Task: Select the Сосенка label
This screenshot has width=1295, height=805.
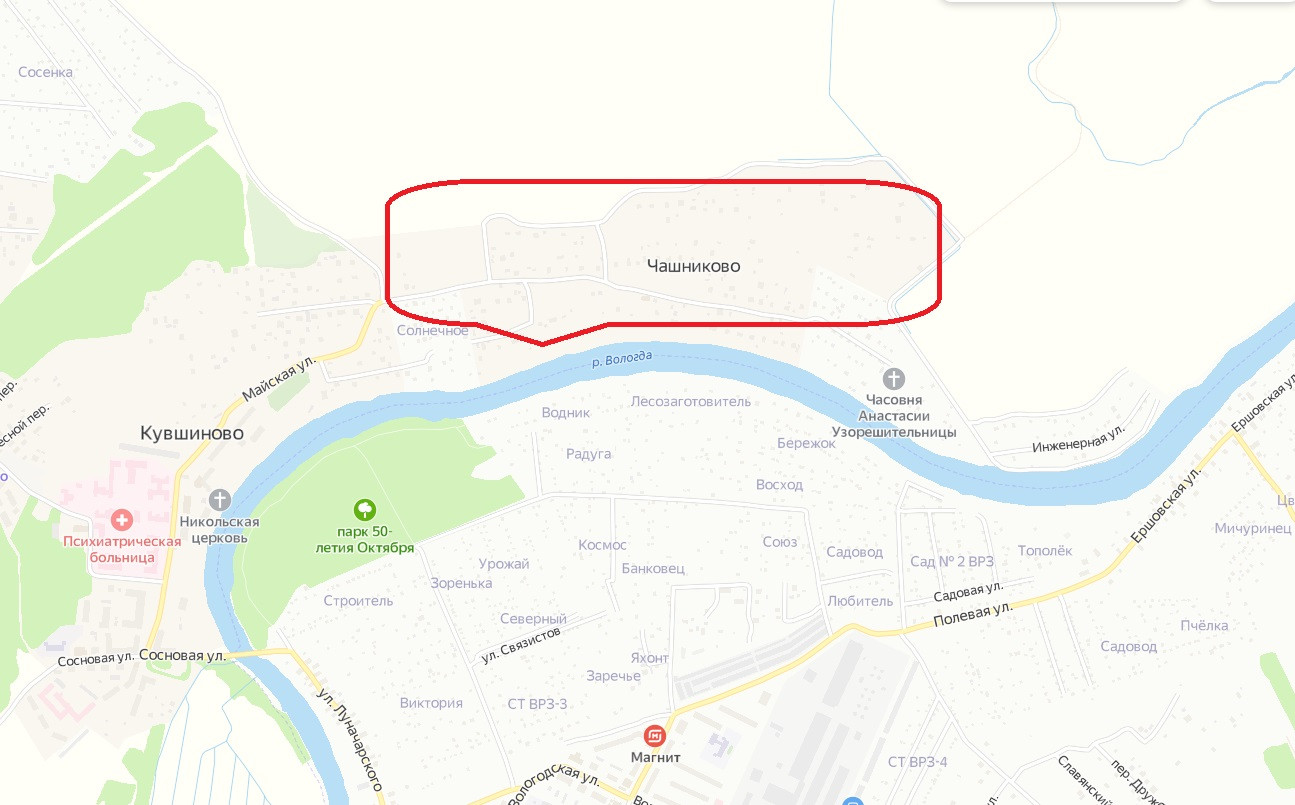Action: pos(46,72)
